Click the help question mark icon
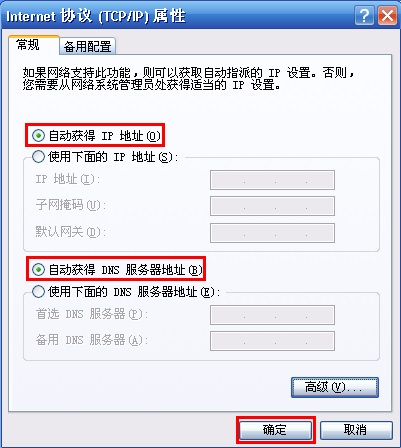The width and height of the screenshot is (401, 448). [x=364, y=16]
